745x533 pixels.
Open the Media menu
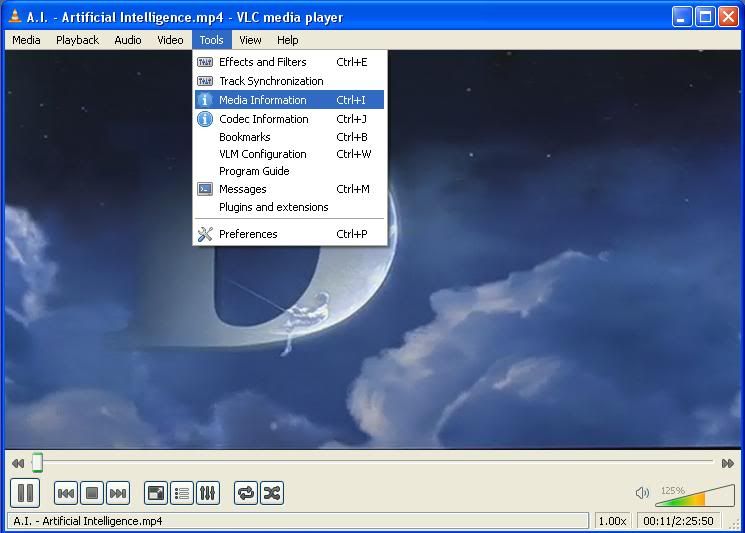(x=26, y=40)
